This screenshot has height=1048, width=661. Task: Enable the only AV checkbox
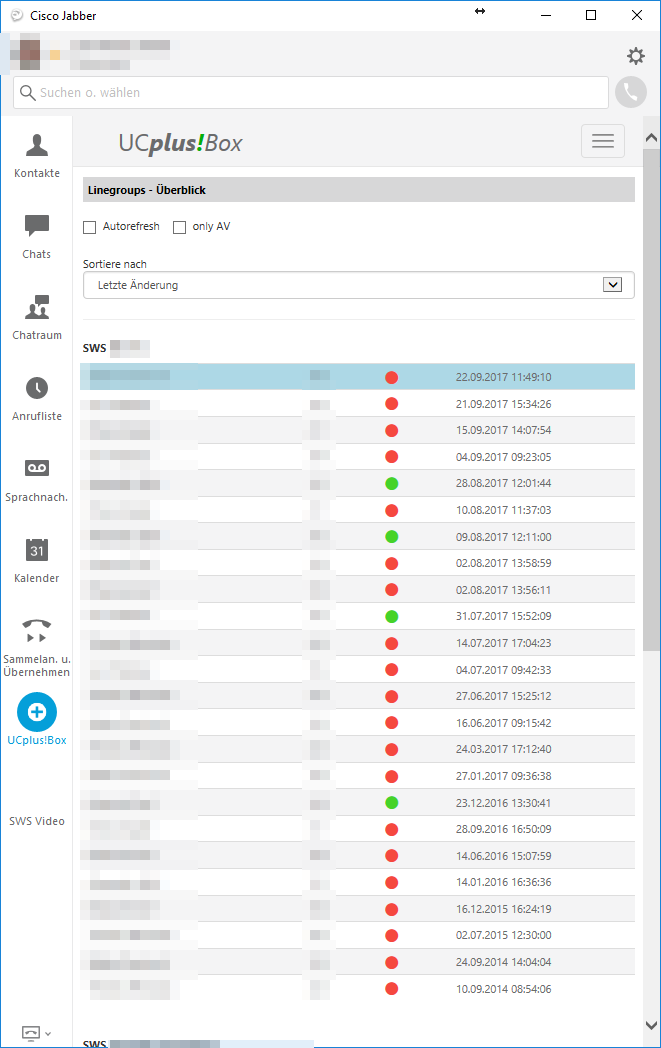tap(179, 227)
